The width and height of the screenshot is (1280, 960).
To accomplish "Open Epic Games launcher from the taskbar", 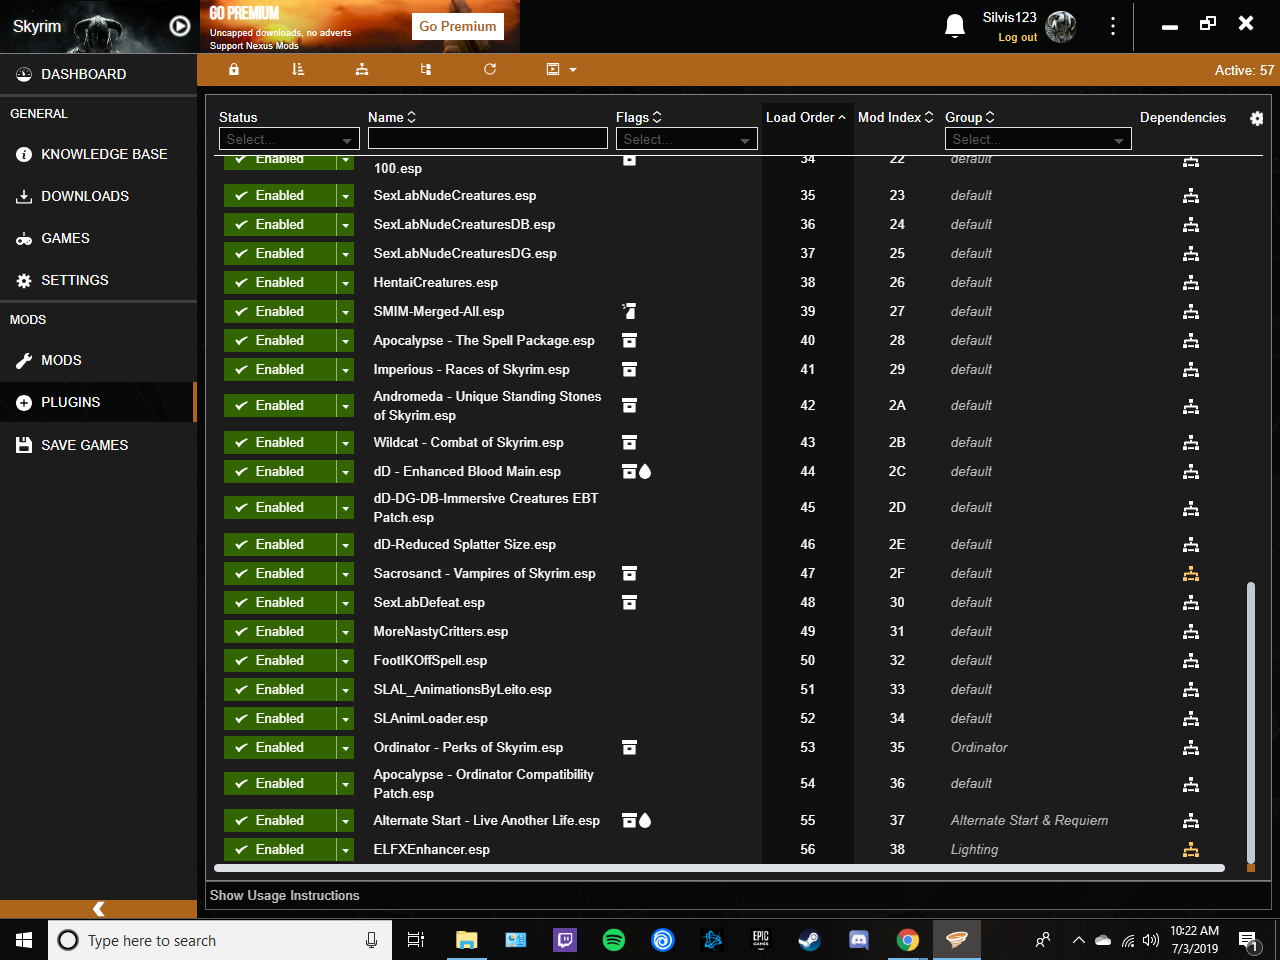I will coord(761,940).
